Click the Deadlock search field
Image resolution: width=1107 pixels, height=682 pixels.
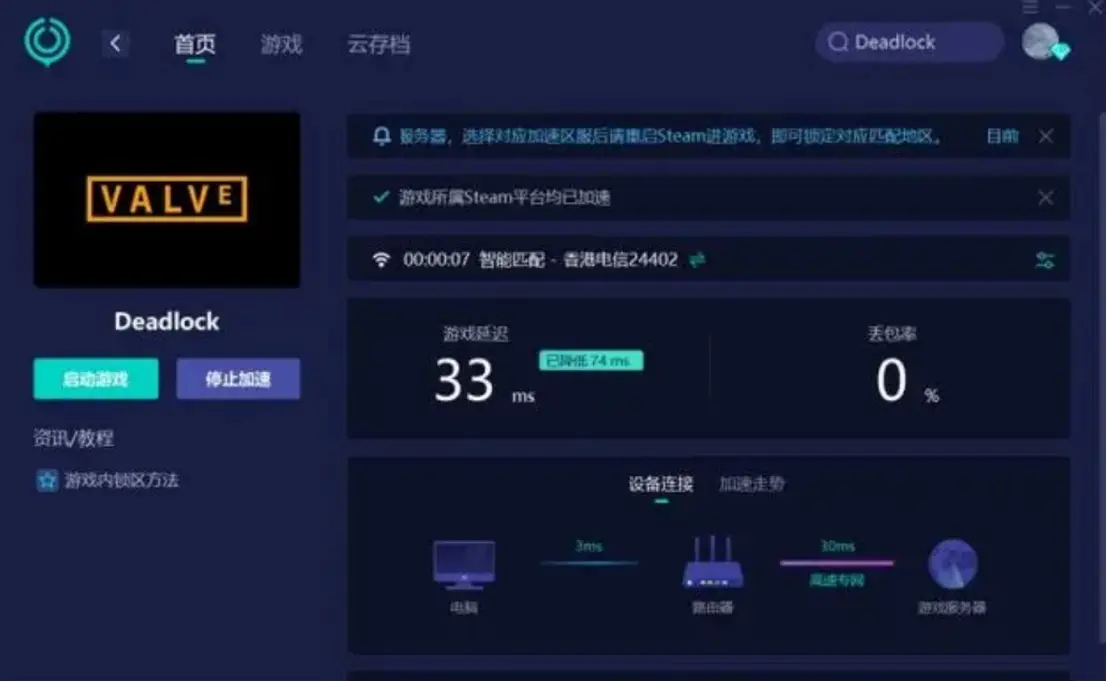point(908,42)
